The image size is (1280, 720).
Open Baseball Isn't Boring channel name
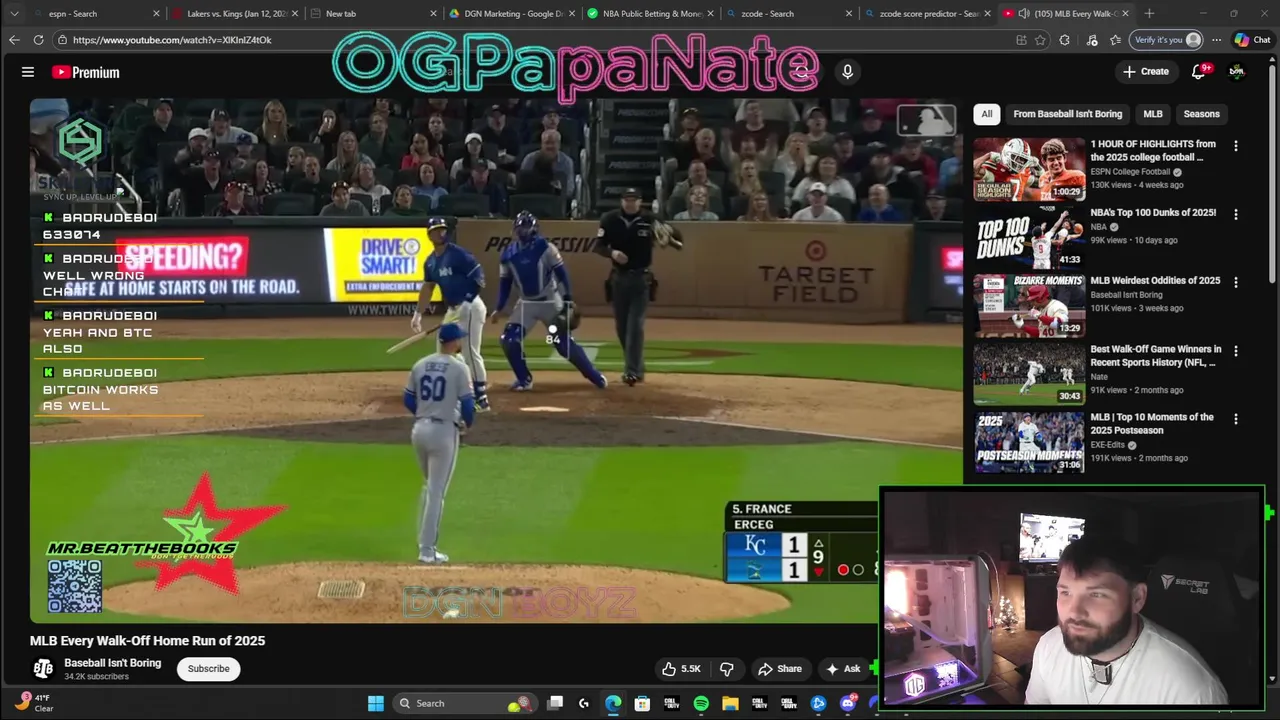112,663
